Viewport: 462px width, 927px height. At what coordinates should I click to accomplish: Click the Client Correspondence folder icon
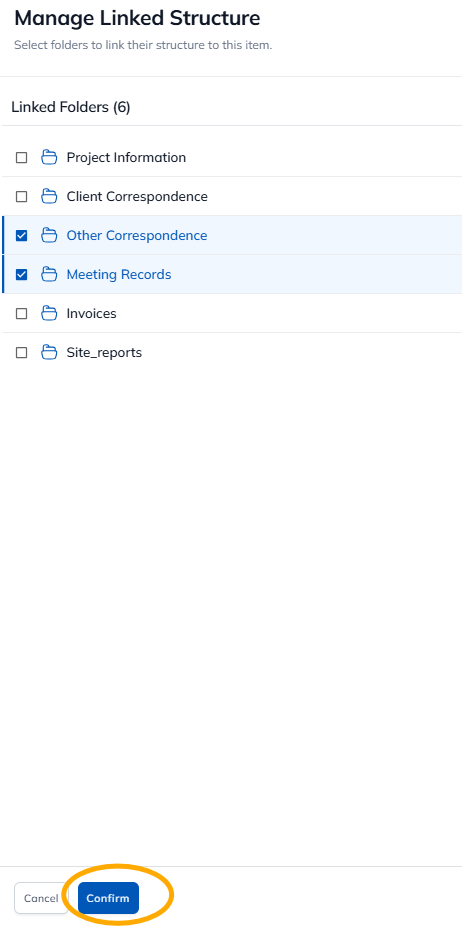(x=49, y=196)
